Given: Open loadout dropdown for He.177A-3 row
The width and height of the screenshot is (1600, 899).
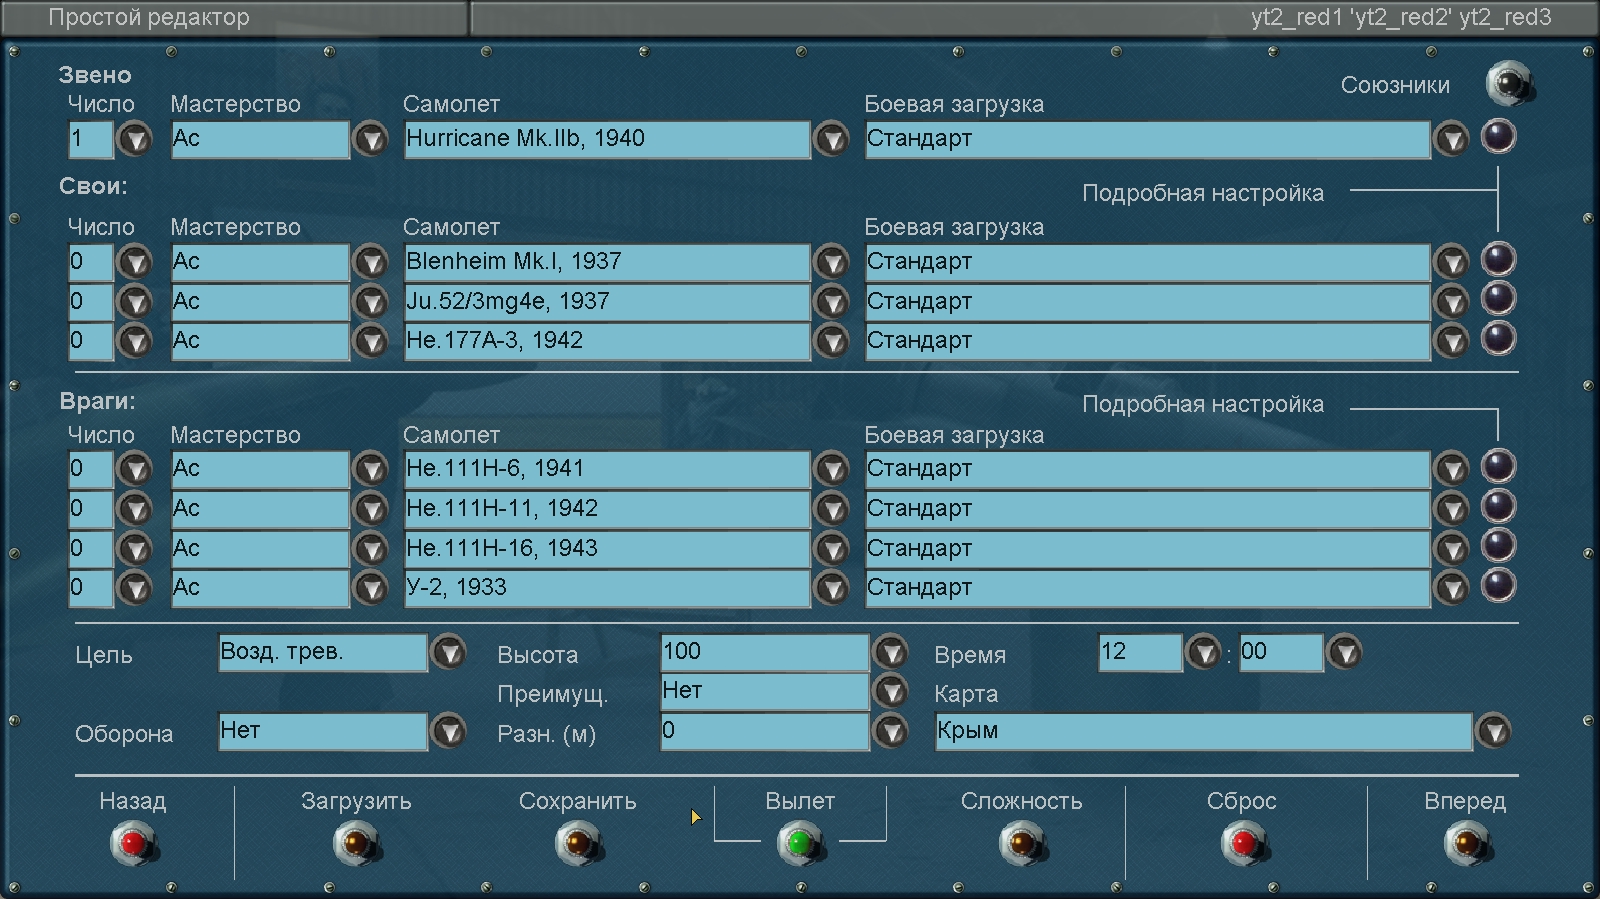Looking at the screenshot, I should point(1451,341).
